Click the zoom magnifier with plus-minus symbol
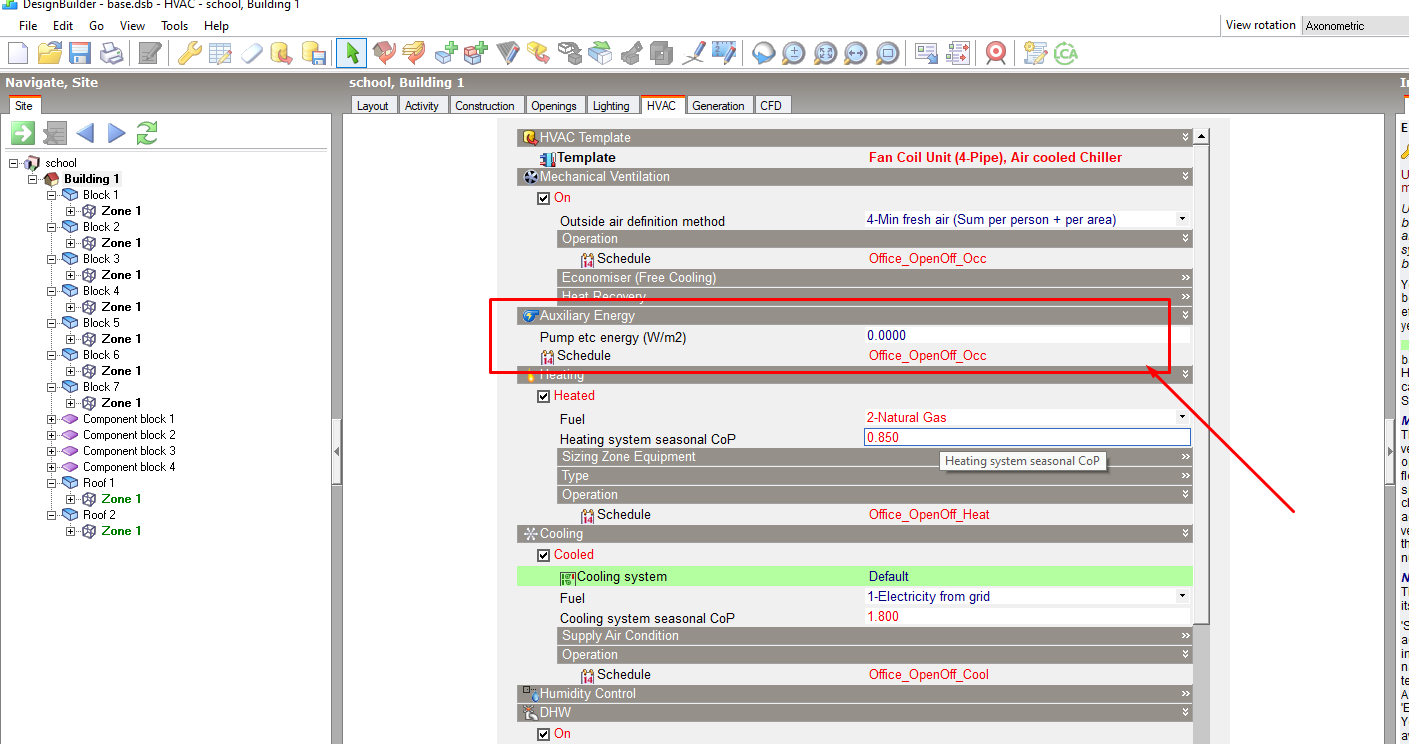The height and width of the screenshot is (744, 1409). [x=794, y=53]
